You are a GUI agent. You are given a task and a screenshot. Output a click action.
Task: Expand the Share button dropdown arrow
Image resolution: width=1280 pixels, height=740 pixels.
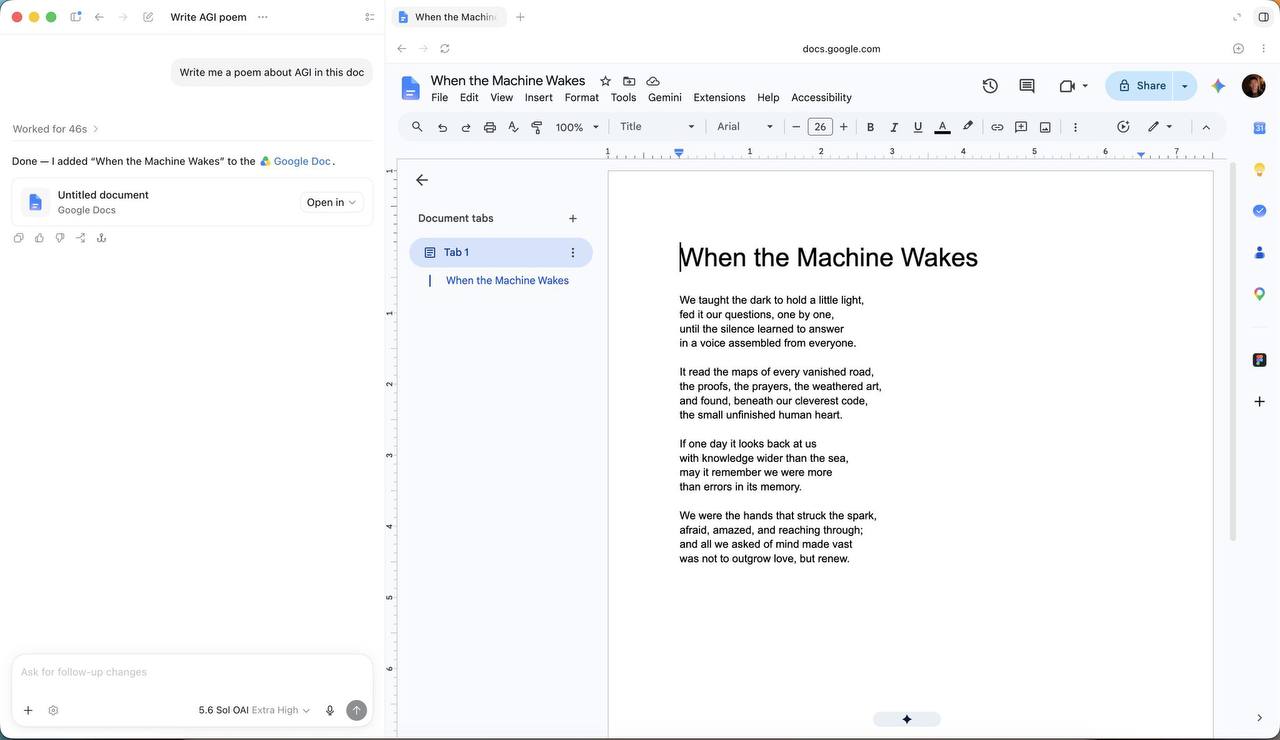(1185, 86)
